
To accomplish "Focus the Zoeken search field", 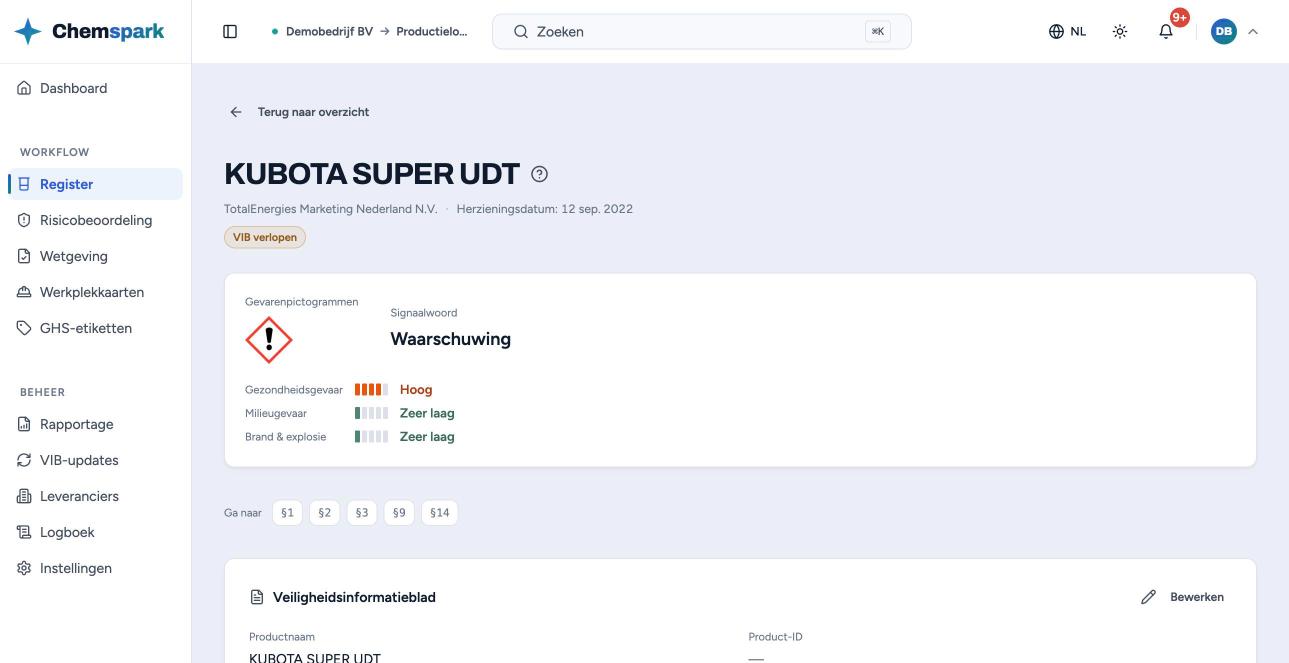I will tap(701, 31).
